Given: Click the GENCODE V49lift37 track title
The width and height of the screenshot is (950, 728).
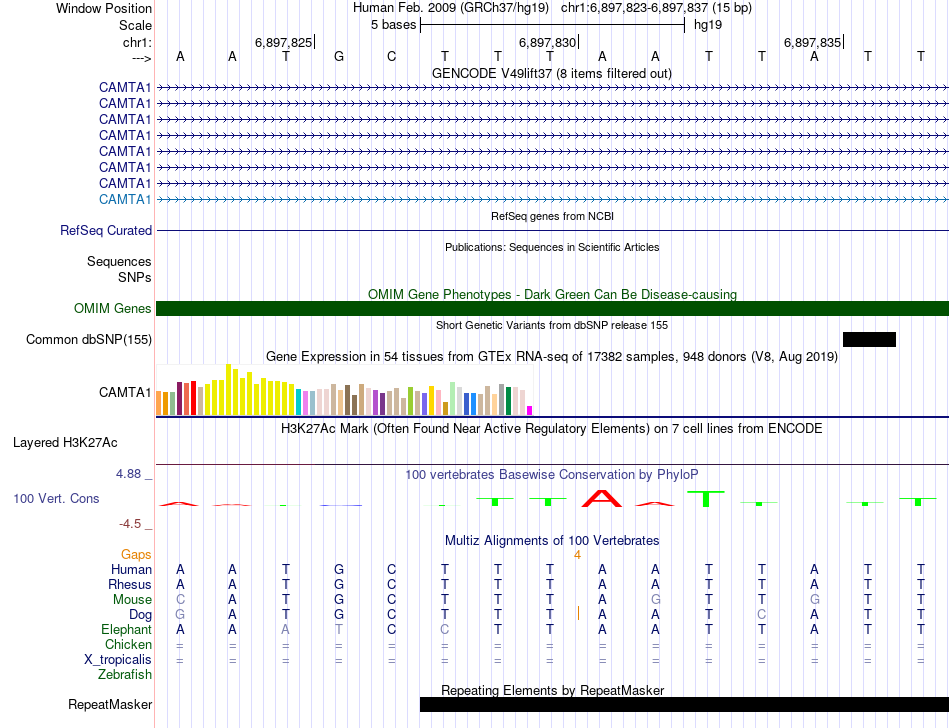Looking at the screenshot, I should (551, 73).
